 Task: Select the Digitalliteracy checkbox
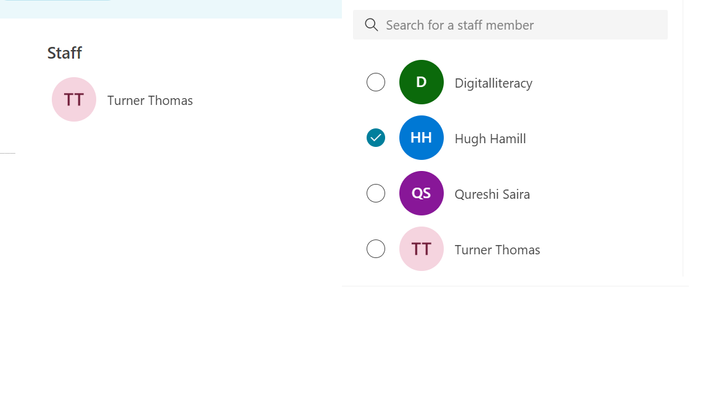(376, 82)
